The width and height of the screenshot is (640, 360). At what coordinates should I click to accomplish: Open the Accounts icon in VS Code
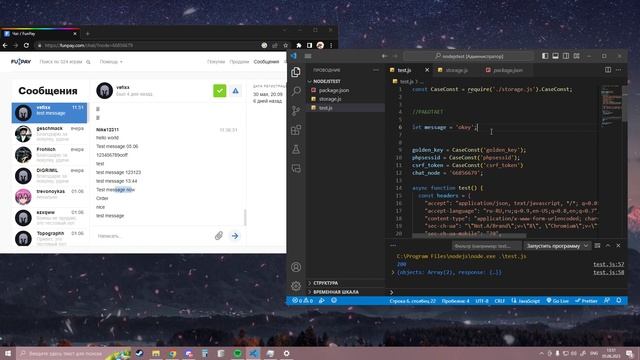tap(296, 267)
